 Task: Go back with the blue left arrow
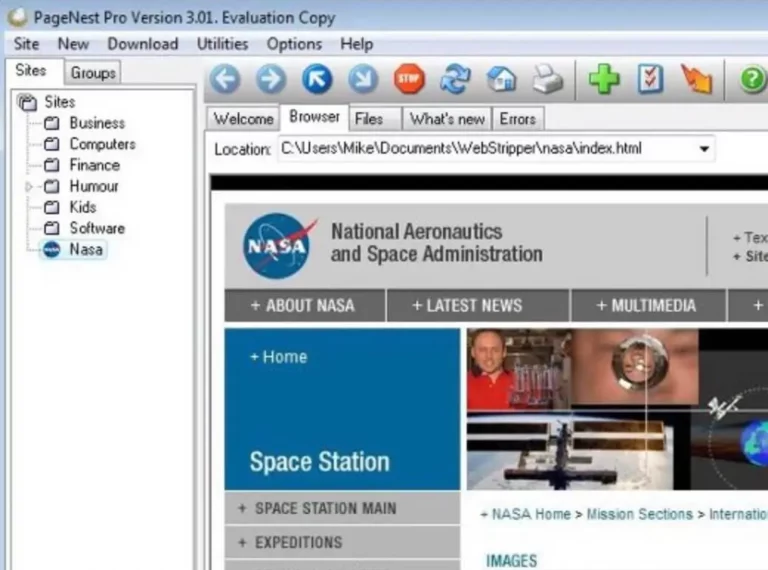pos(225,79)
